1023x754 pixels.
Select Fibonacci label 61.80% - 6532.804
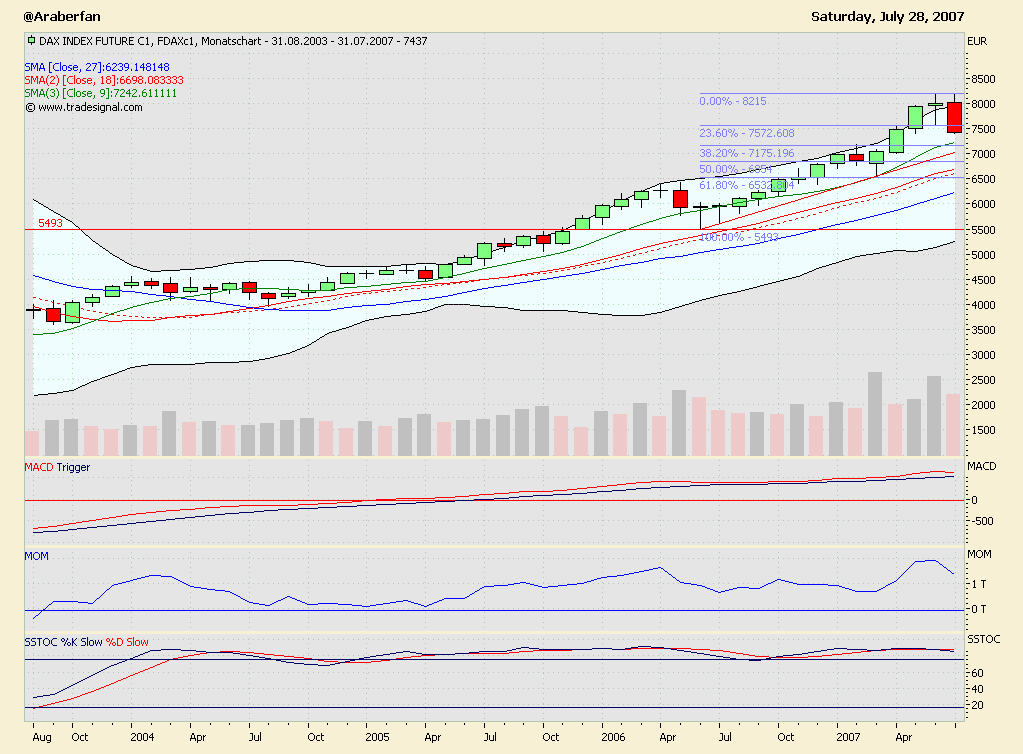747,185
